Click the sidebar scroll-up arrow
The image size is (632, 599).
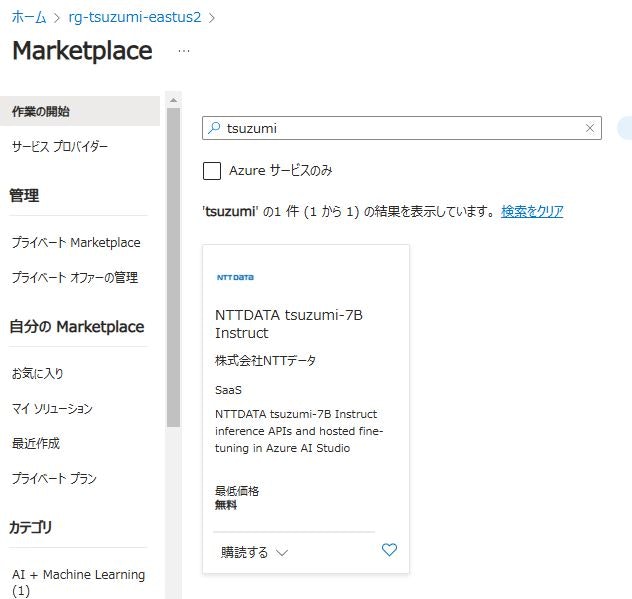click(x=173, y=100)
